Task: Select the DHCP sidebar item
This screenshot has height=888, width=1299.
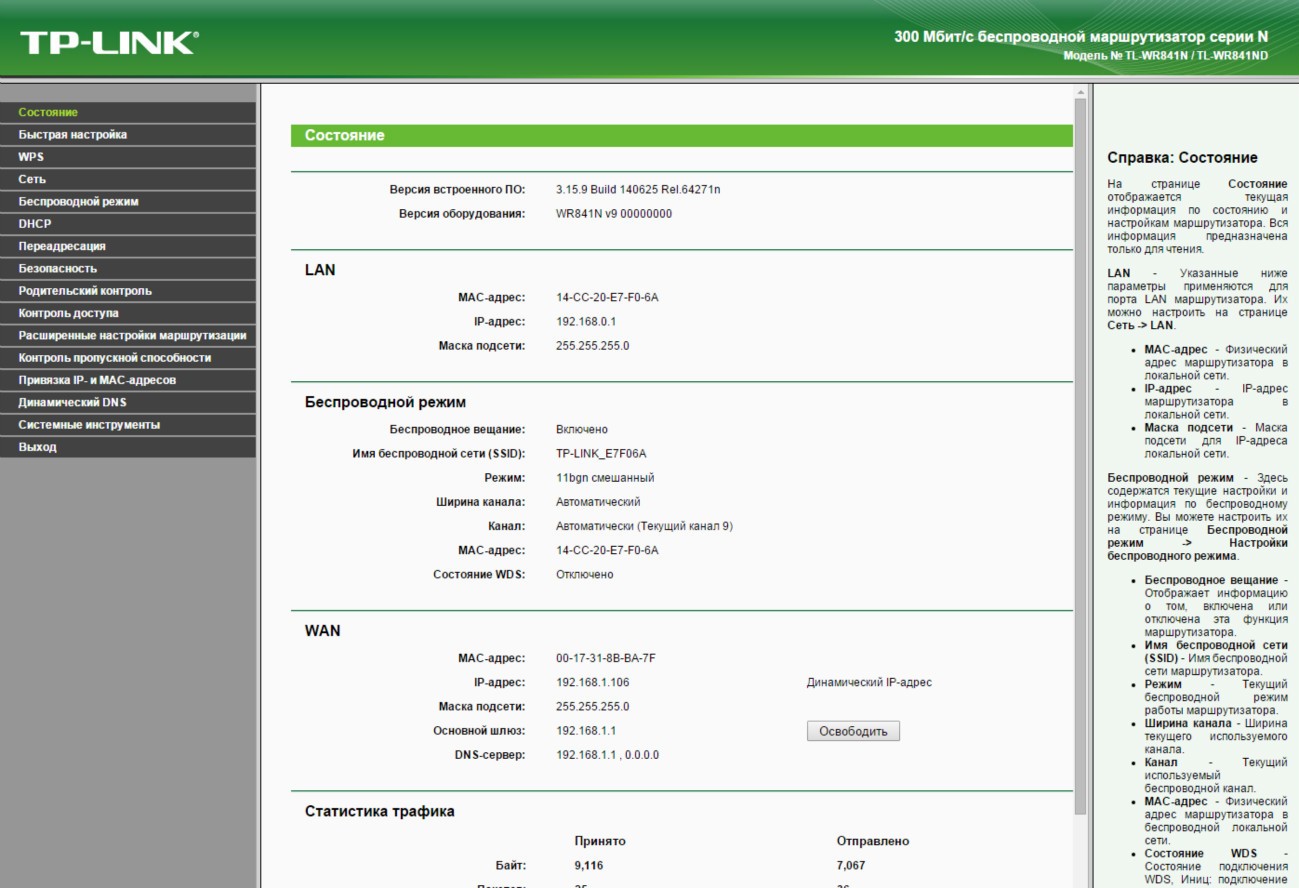Action: click(35, 224)
